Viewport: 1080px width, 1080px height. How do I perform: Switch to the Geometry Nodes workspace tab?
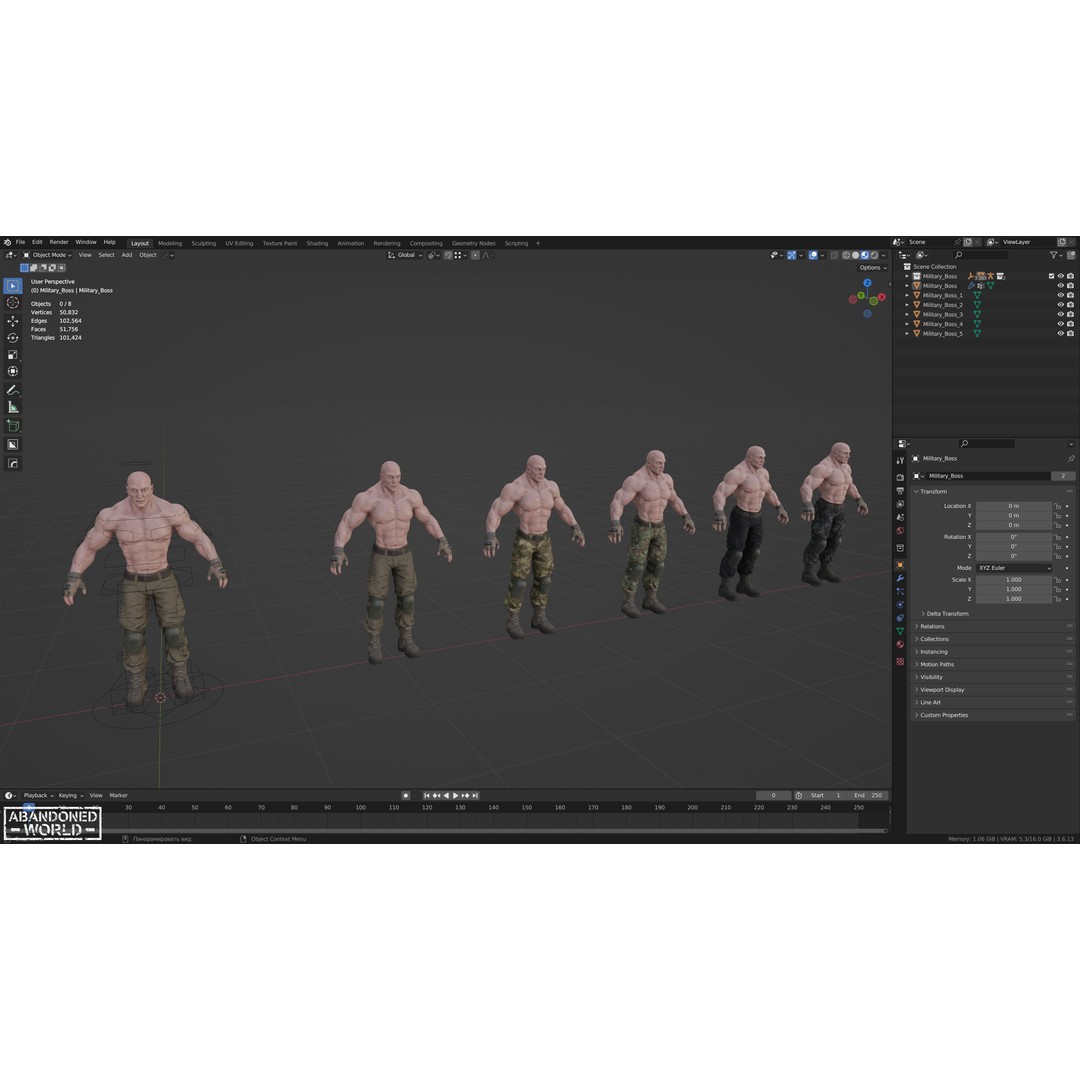pos(474,244)
